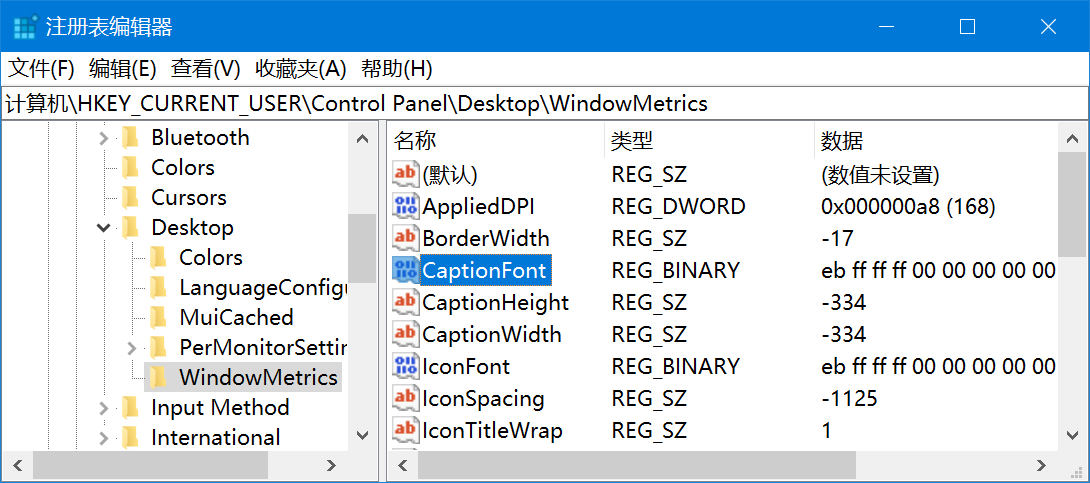The width and height of the screenshot is (1090, 483).
Task: Click the AppliedDPI DWORD value icon
Action: (x=406, y=206)
